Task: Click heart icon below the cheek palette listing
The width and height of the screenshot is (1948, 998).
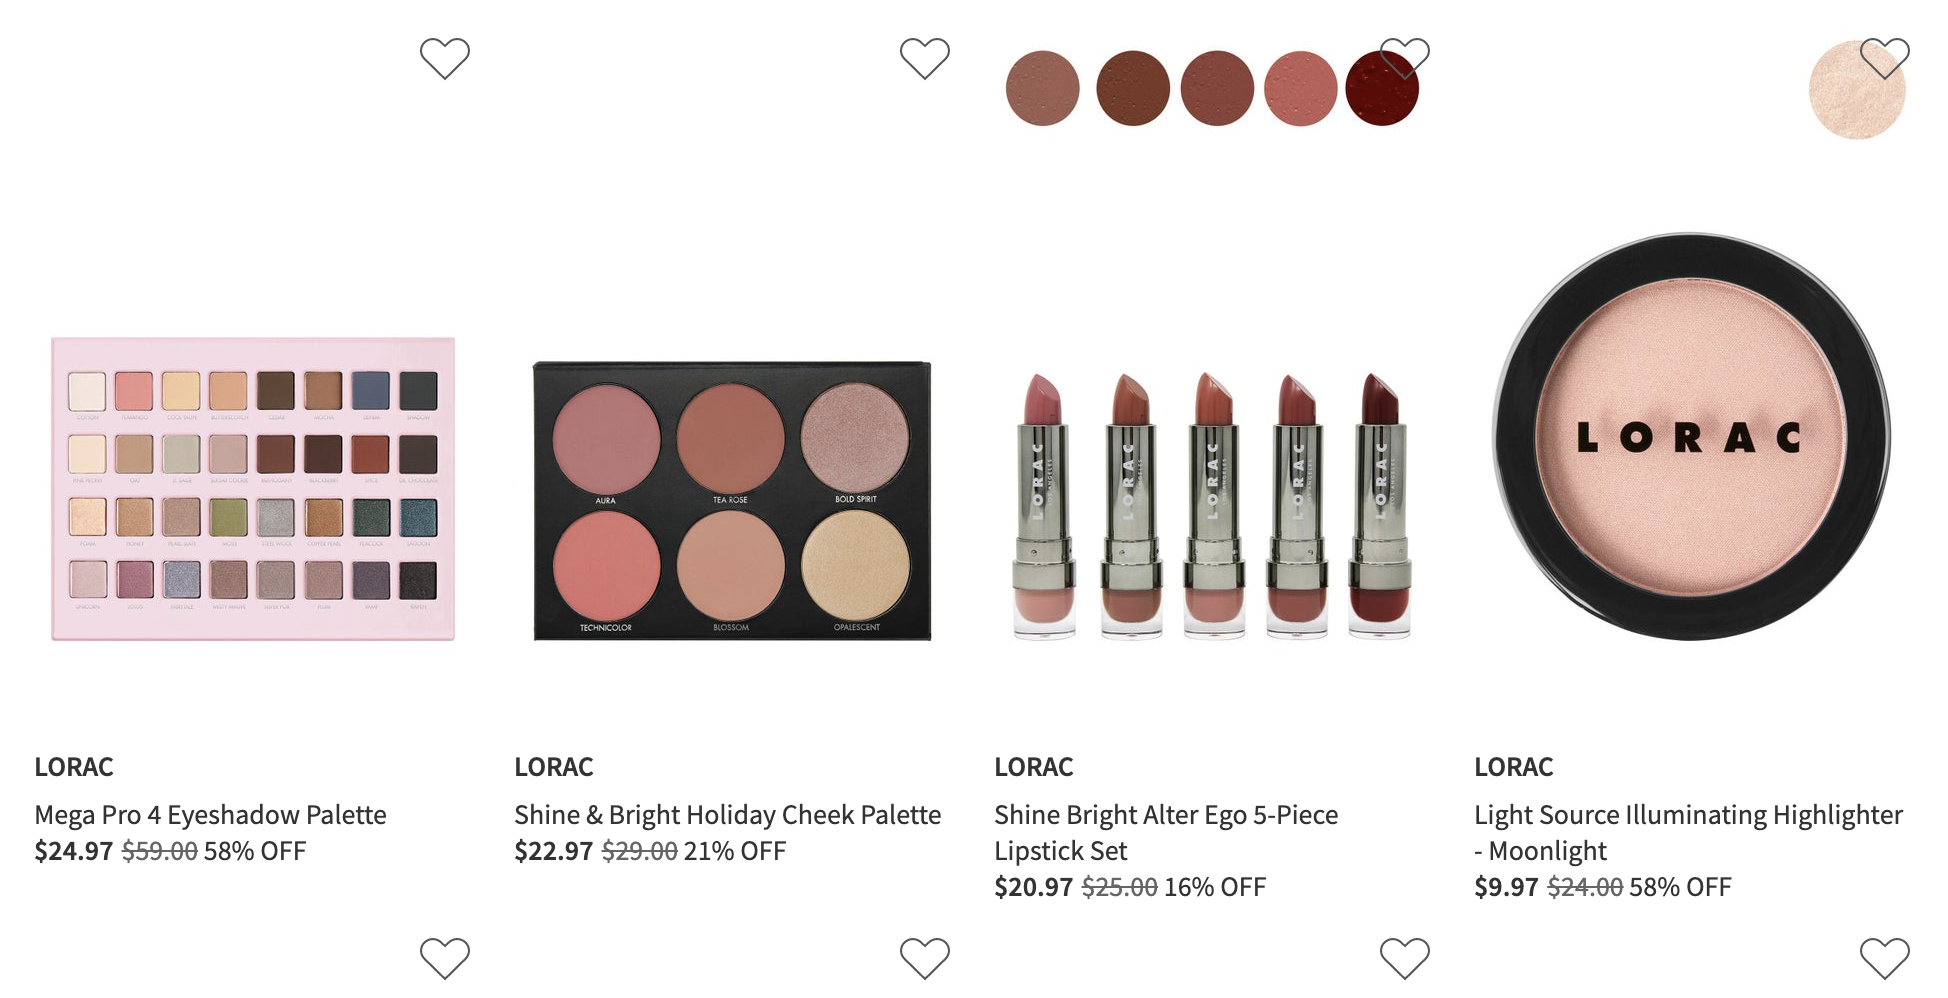Action: (x=925, y=958)
